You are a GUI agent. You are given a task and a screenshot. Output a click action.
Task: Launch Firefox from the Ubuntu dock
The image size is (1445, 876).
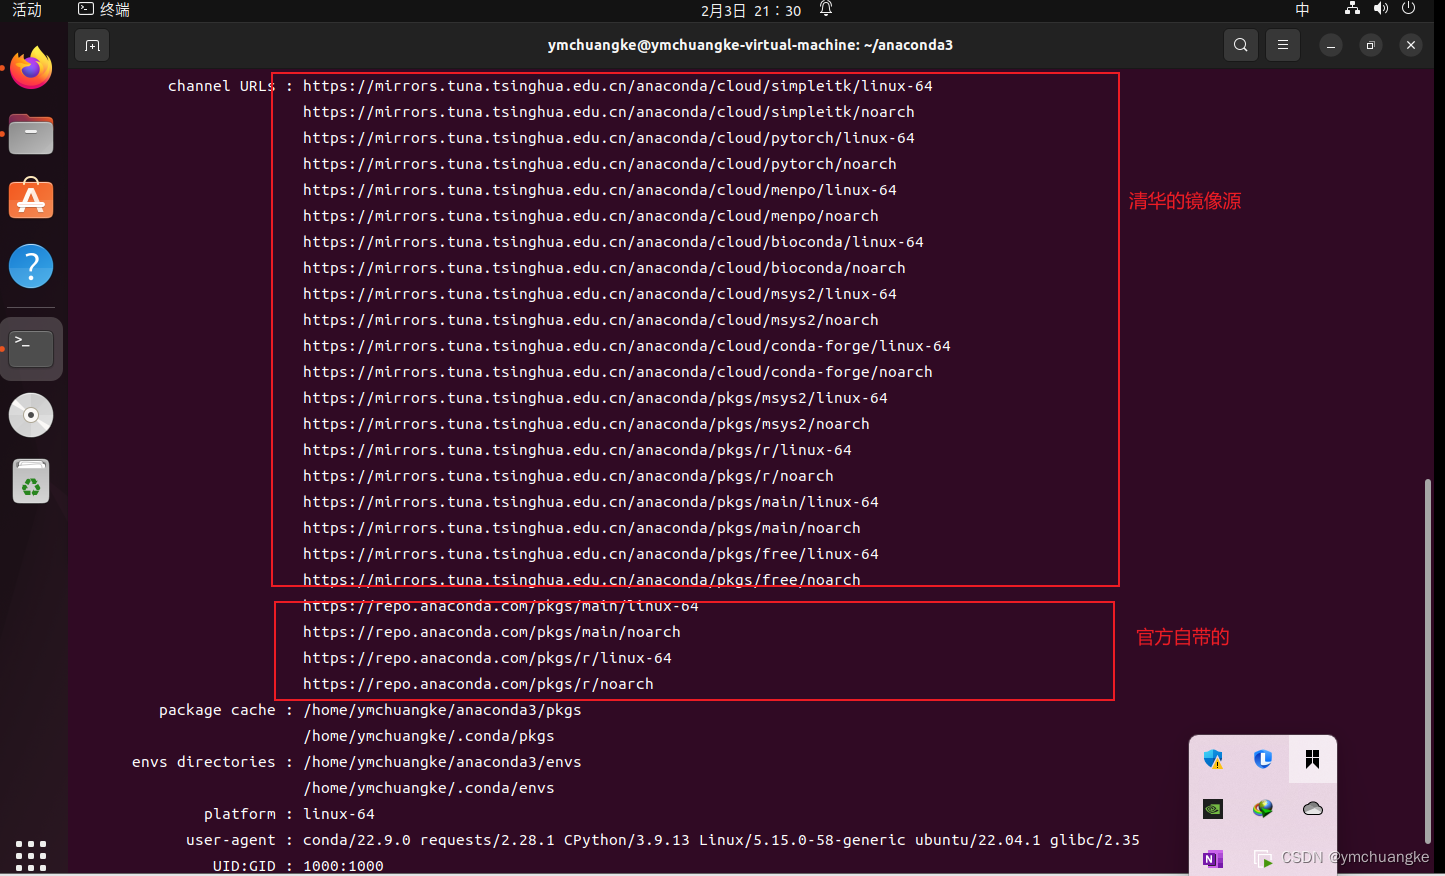[x=31, y=68]
